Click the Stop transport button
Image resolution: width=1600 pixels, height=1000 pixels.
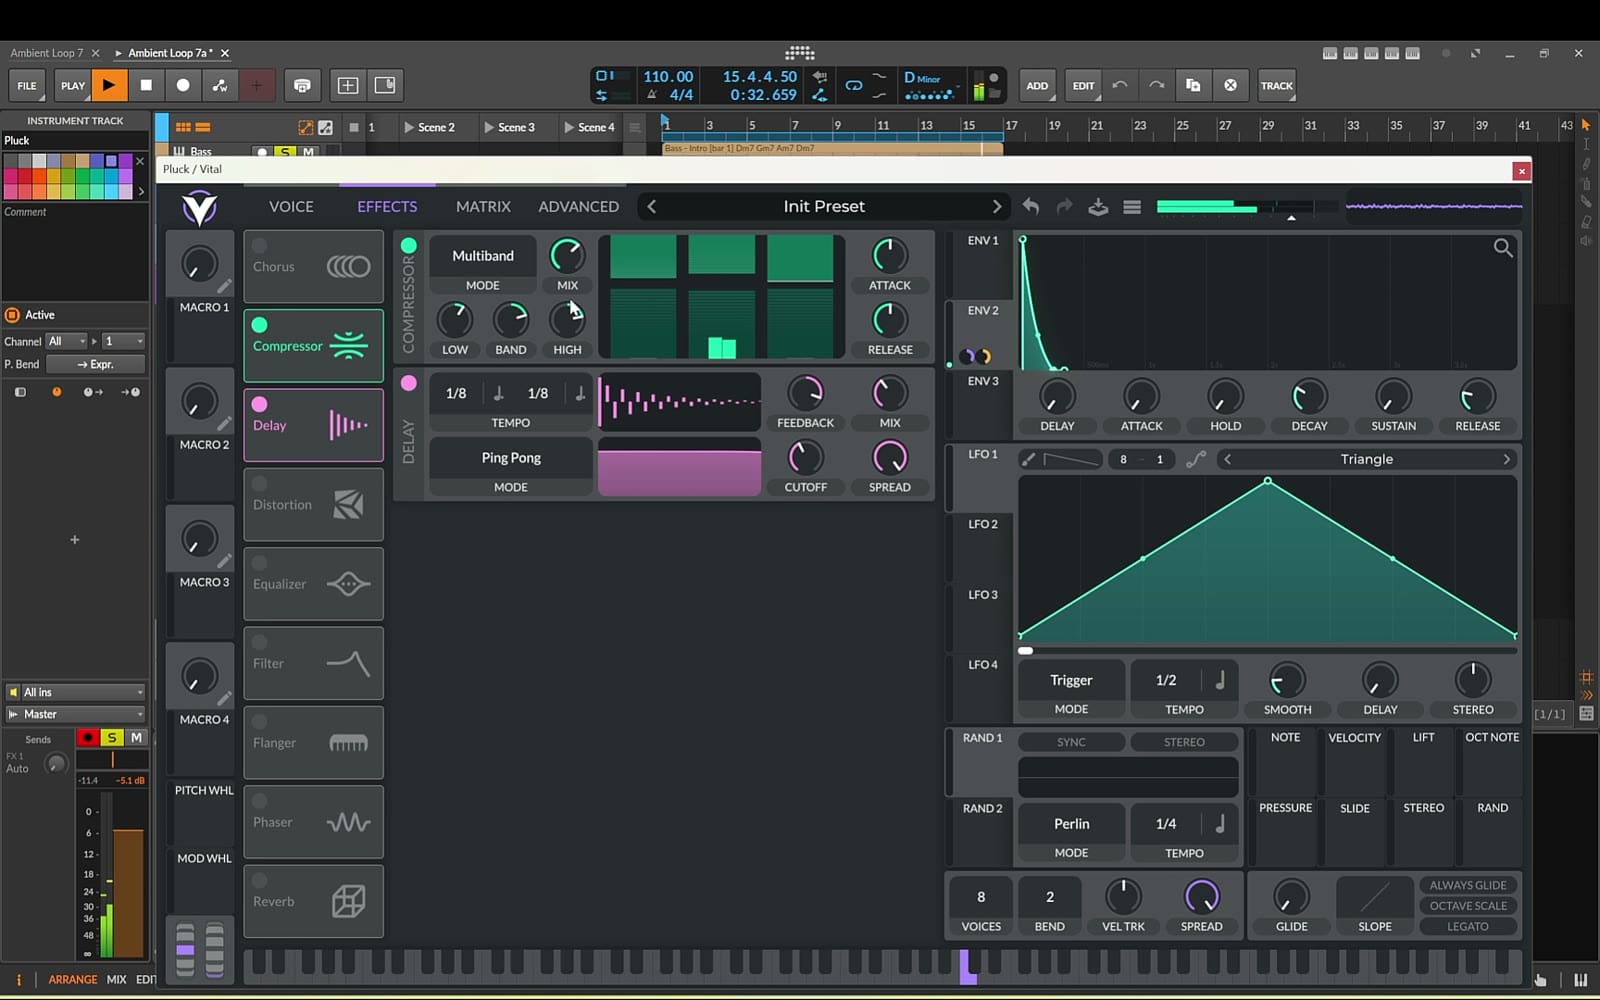(146, 85)
